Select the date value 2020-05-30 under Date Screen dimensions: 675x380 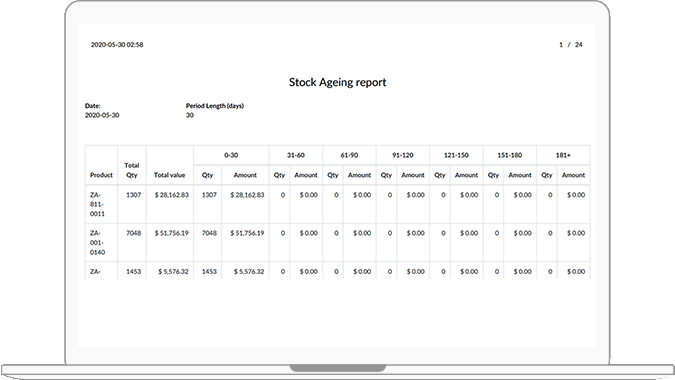tap(102, 115)
